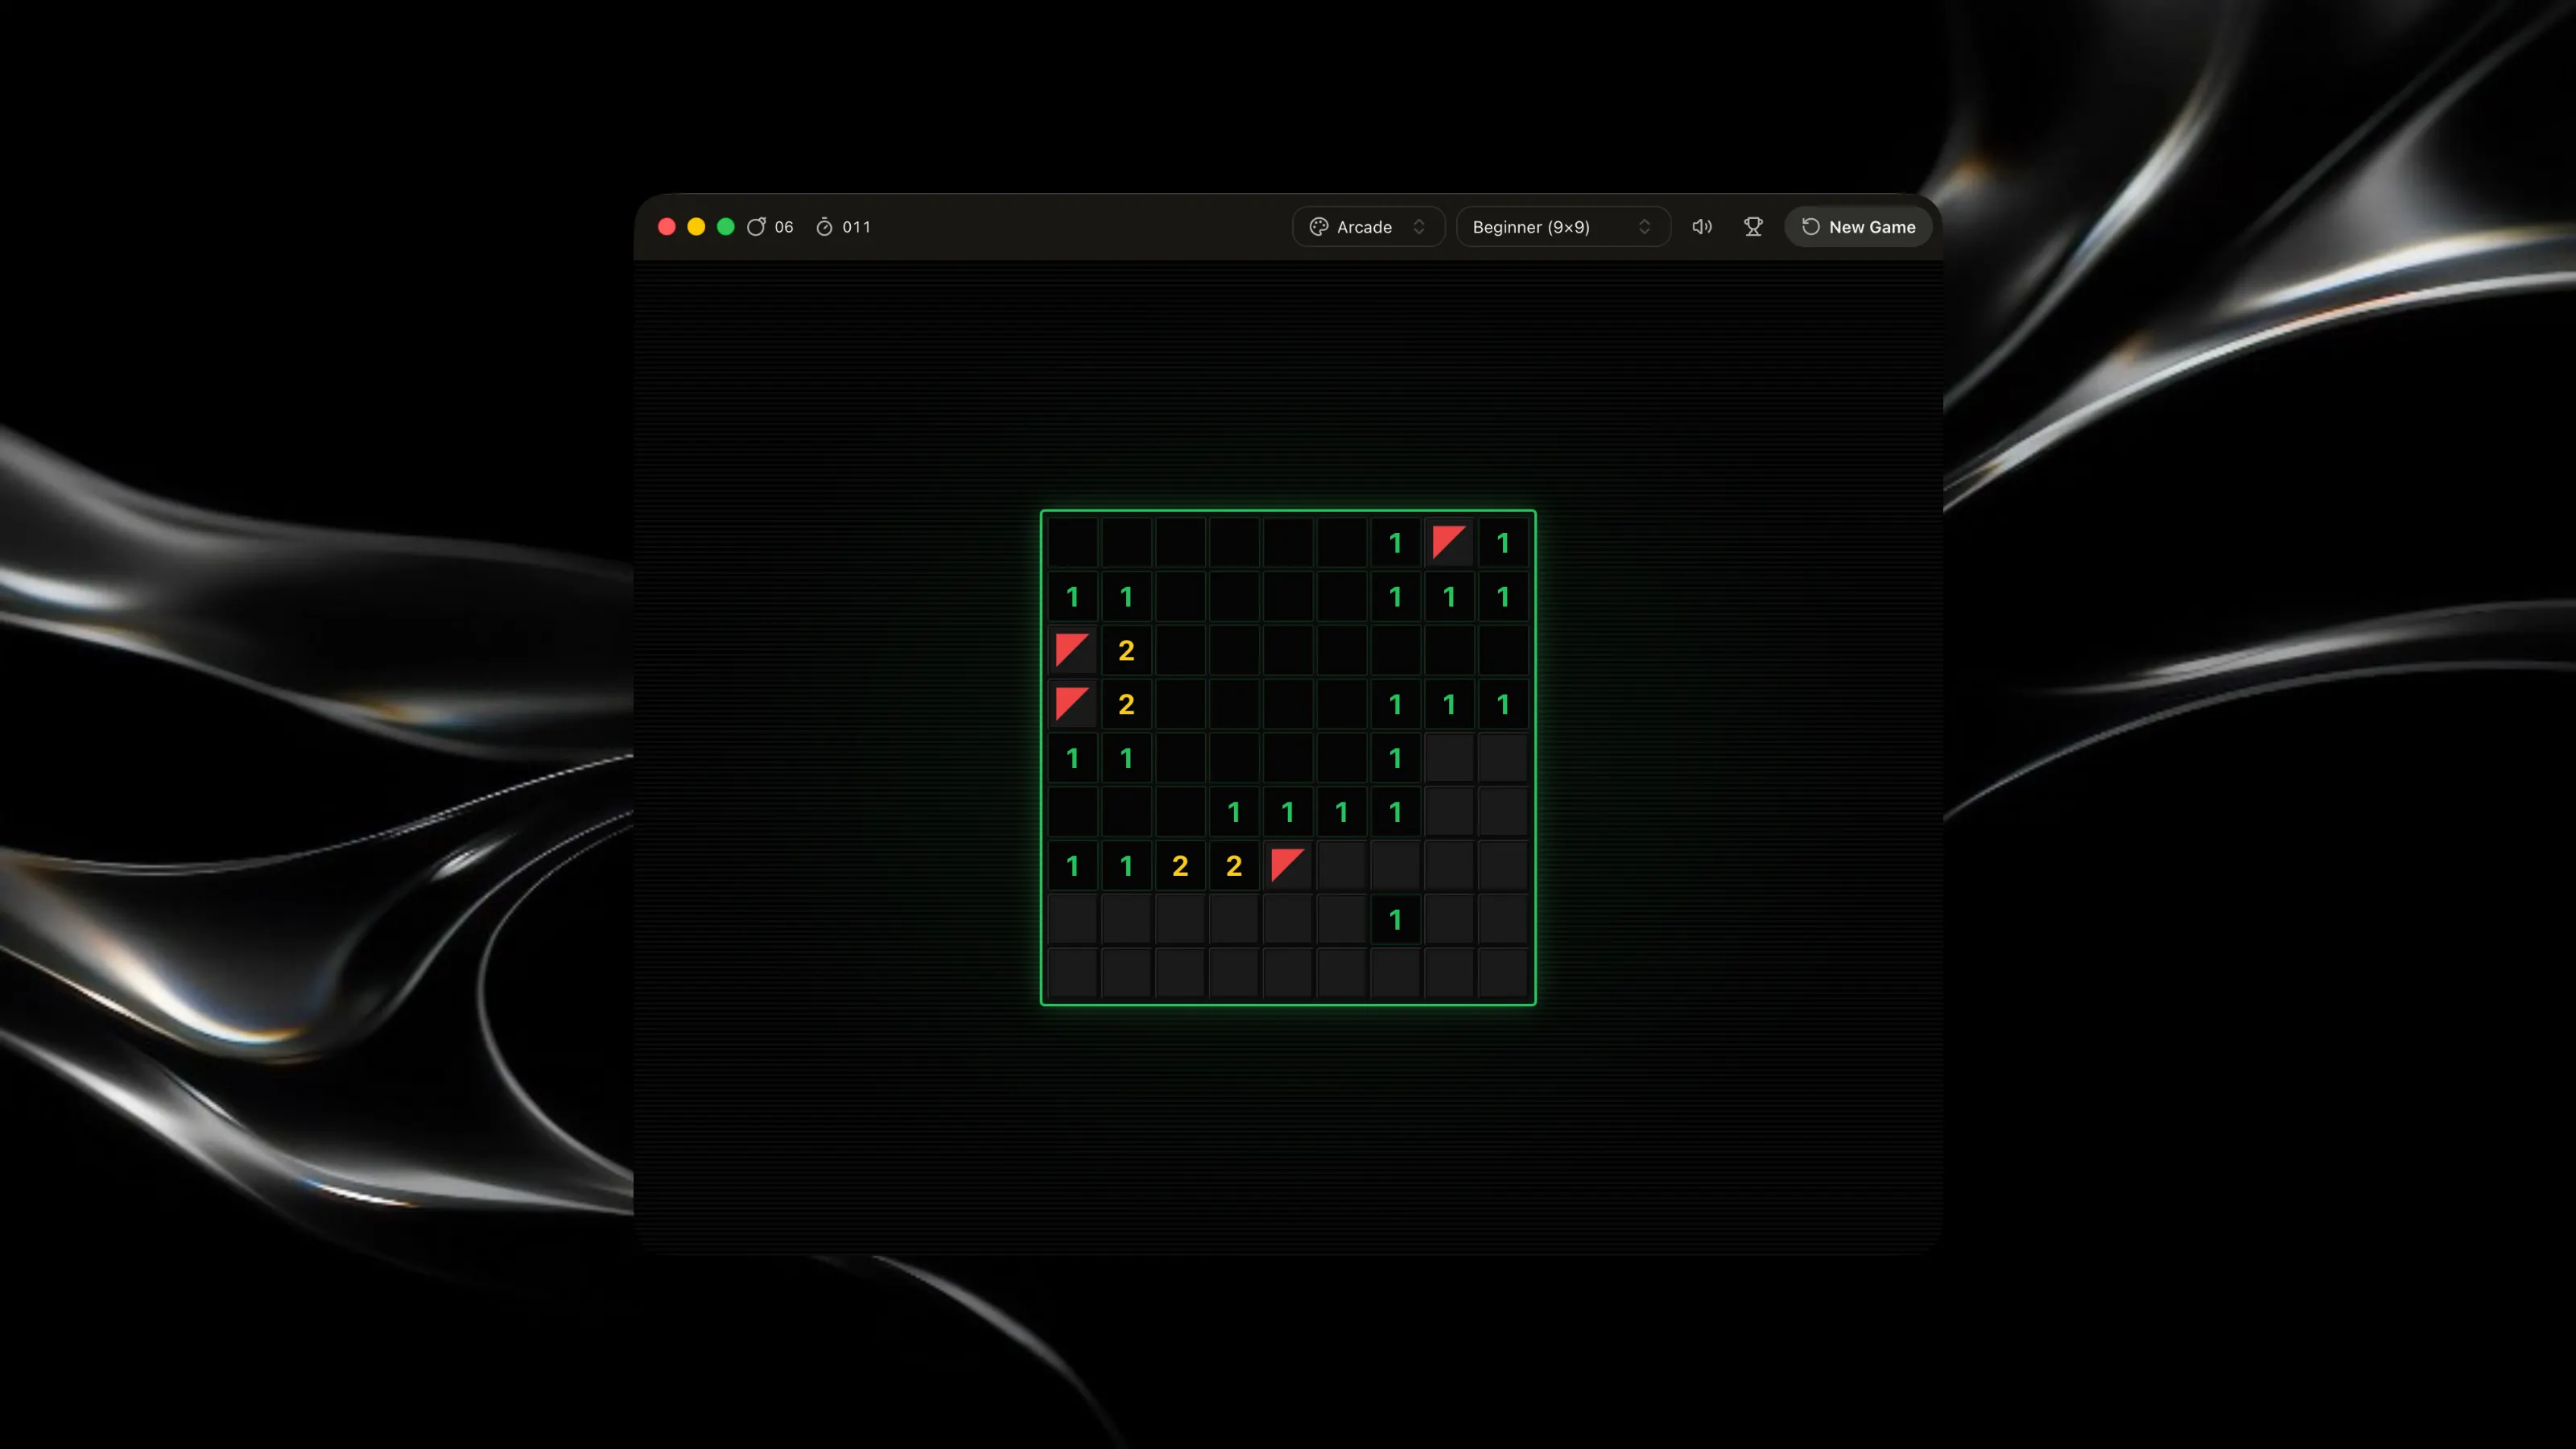Click the red flag in the seventh row
This screenshot has height=1449, width=2576.
(1288, 865)
